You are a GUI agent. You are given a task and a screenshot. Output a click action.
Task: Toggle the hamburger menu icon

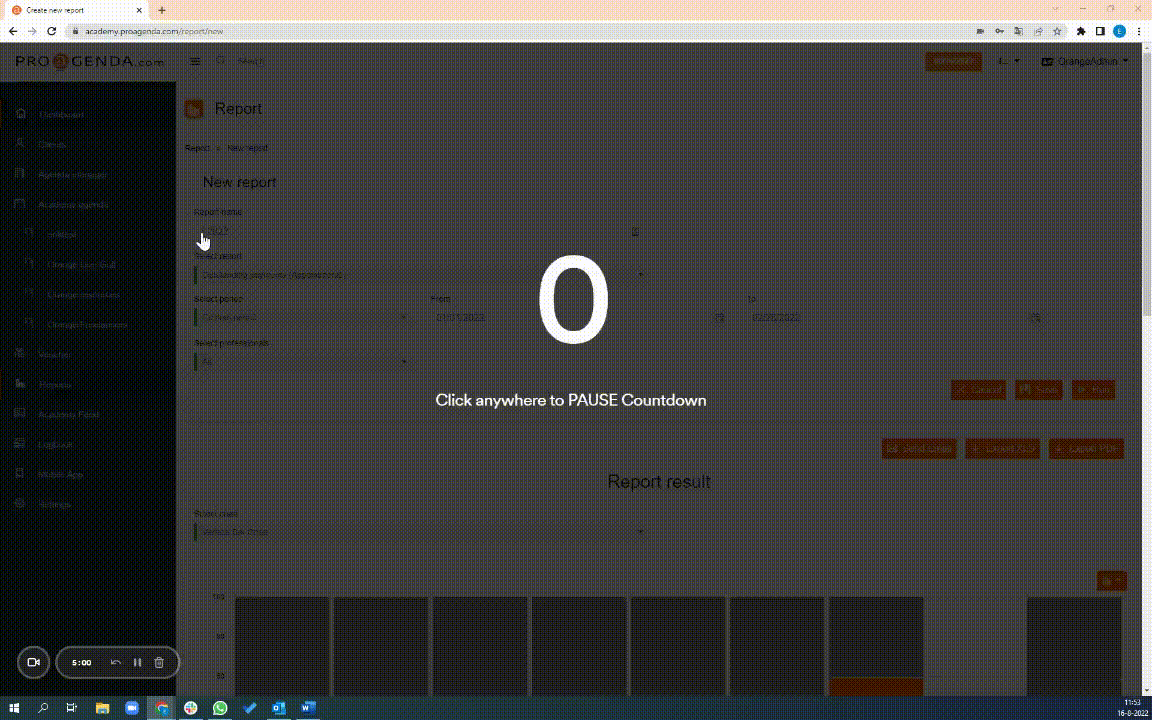pos(195,61)
